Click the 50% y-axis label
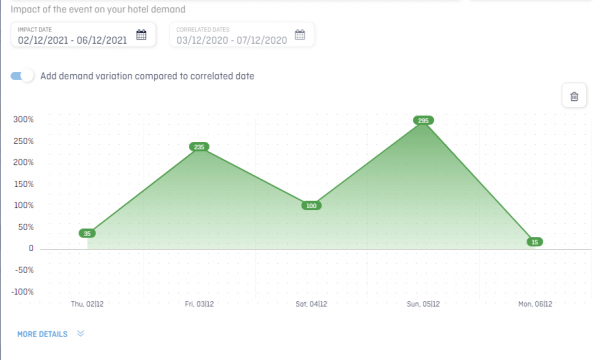 pyautogui.click(x=26, y=227)
